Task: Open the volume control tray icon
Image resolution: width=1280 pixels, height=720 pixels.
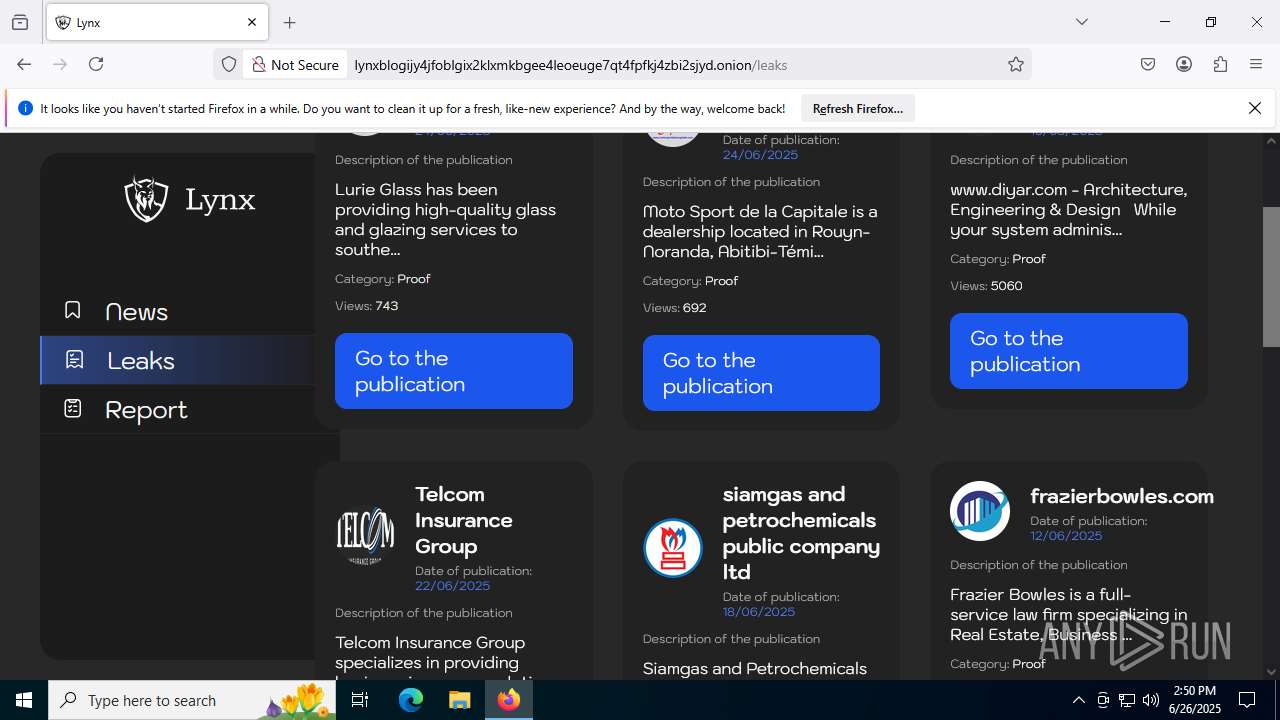Action: 1151,700
